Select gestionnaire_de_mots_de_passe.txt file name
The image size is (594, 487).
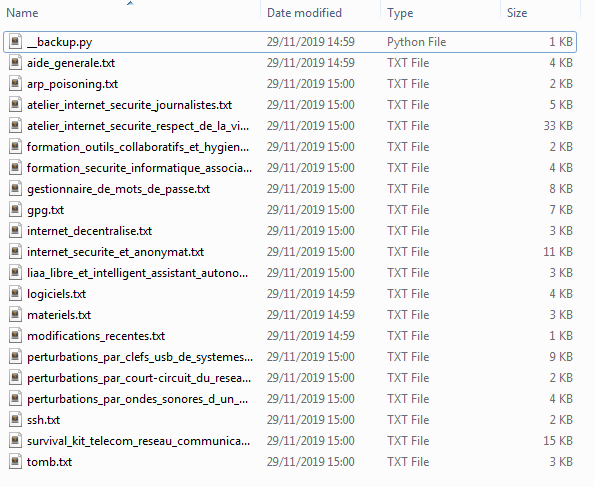(119, 189)
